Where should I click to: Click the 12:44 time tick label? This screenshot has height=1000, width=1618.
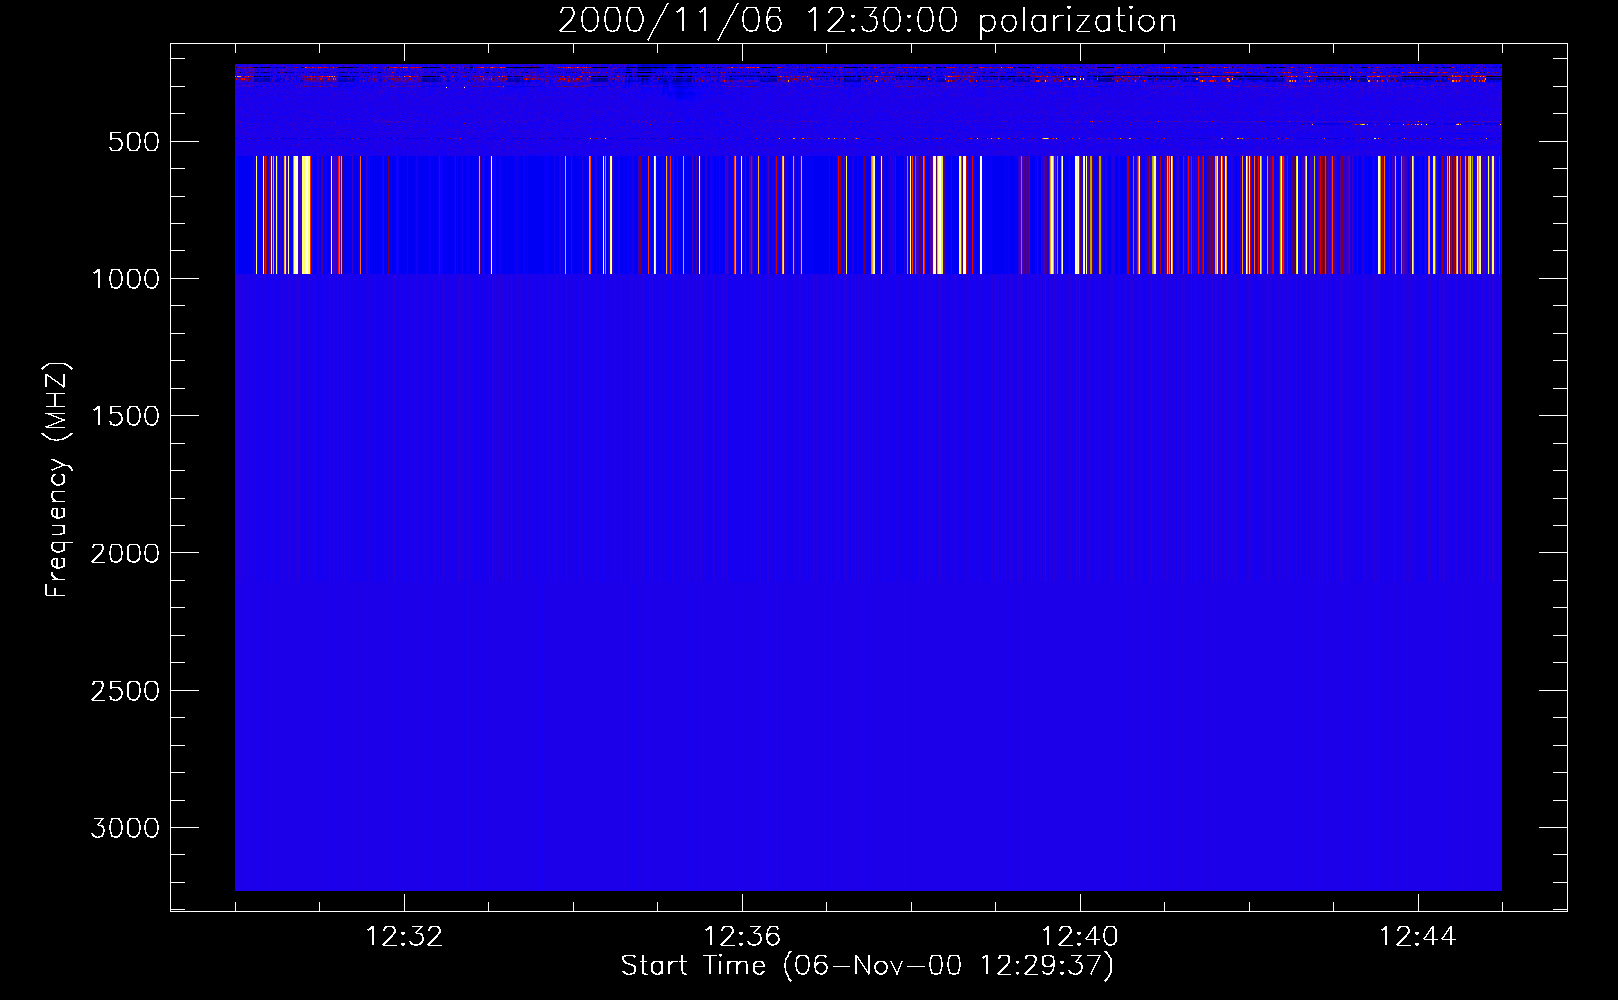[x=1418, y=937]
